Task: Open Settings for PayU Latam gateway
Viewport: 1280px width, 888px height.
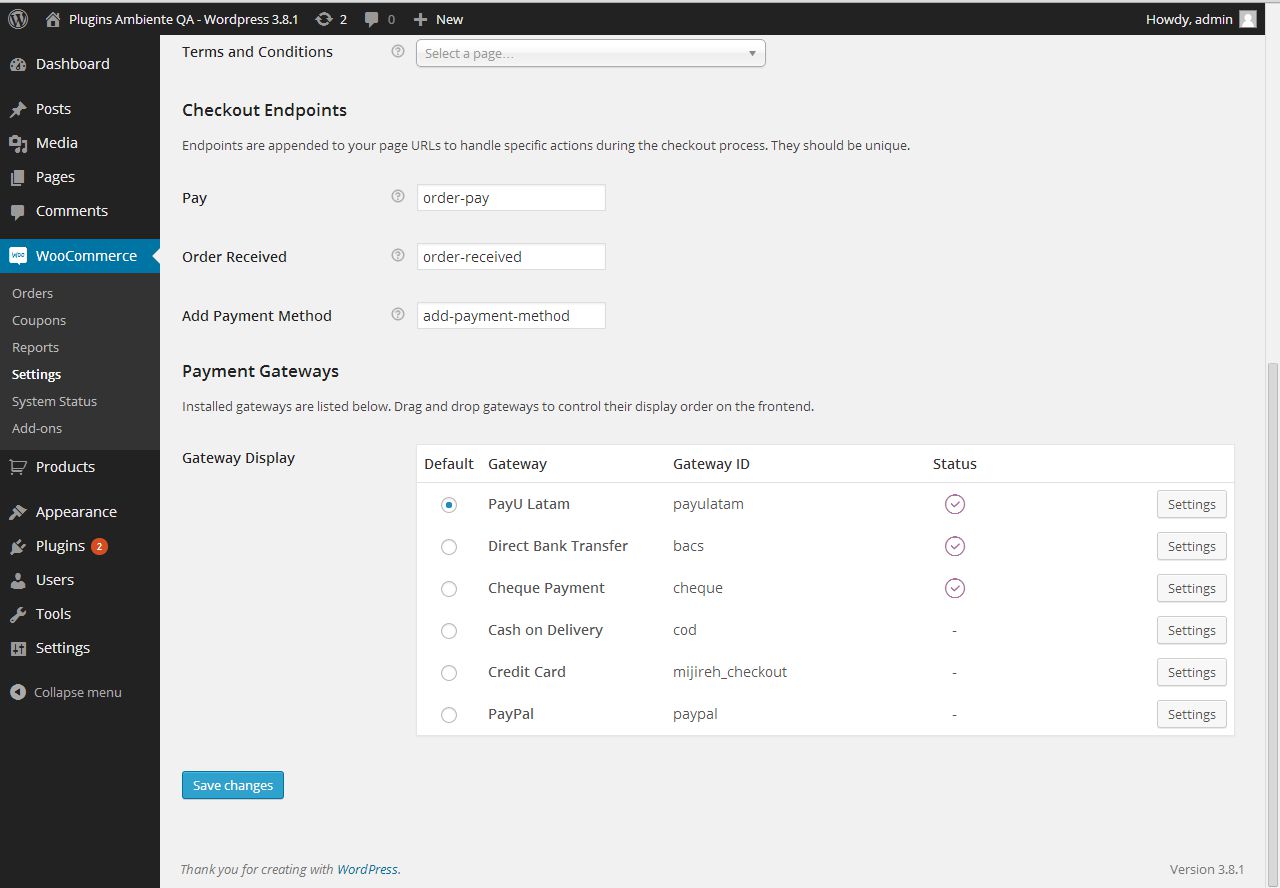Action: 1192,504
